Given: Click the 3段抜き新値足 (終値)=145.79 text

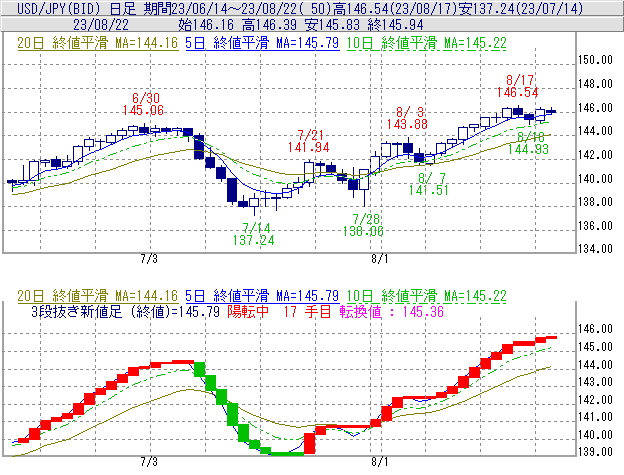Looking at the screenshot, I should tap(125, 311).
